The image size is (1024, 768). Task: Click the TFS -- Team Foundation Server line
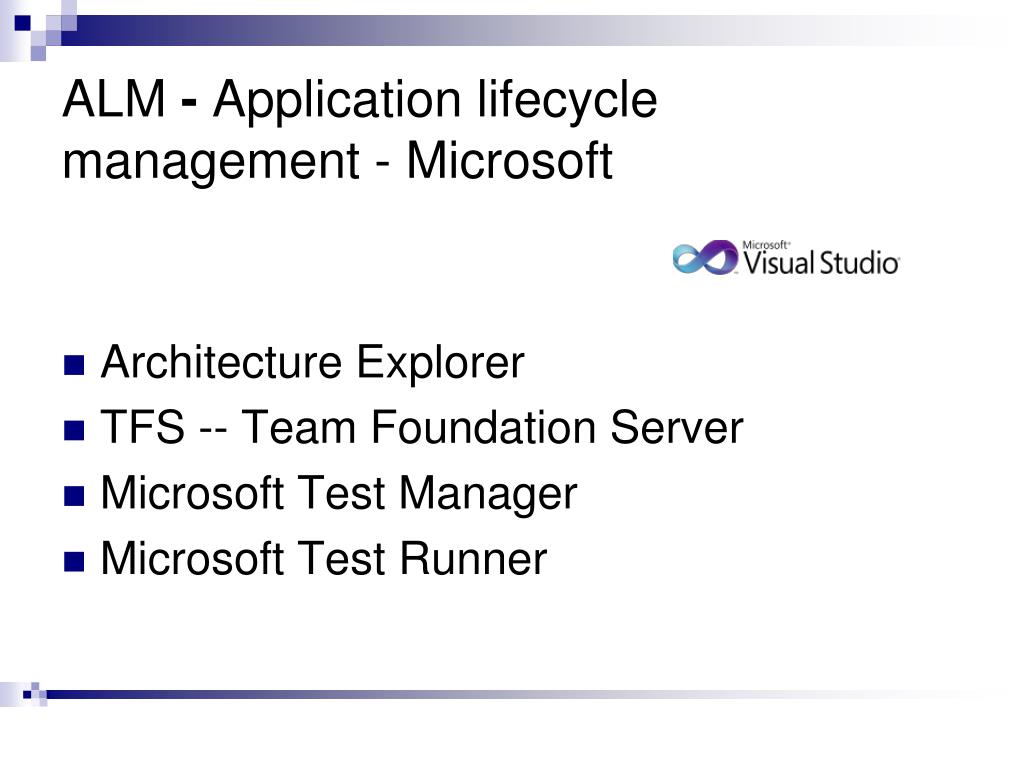422,427
